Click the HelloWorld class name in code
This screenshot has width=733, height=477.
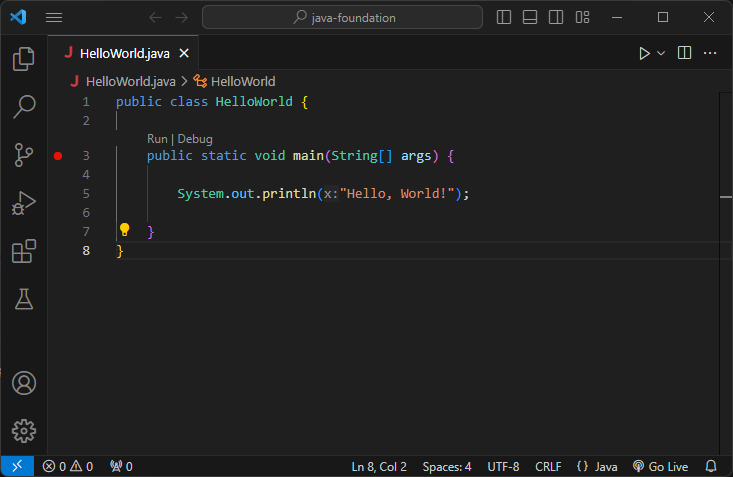(x=254, y=101)
